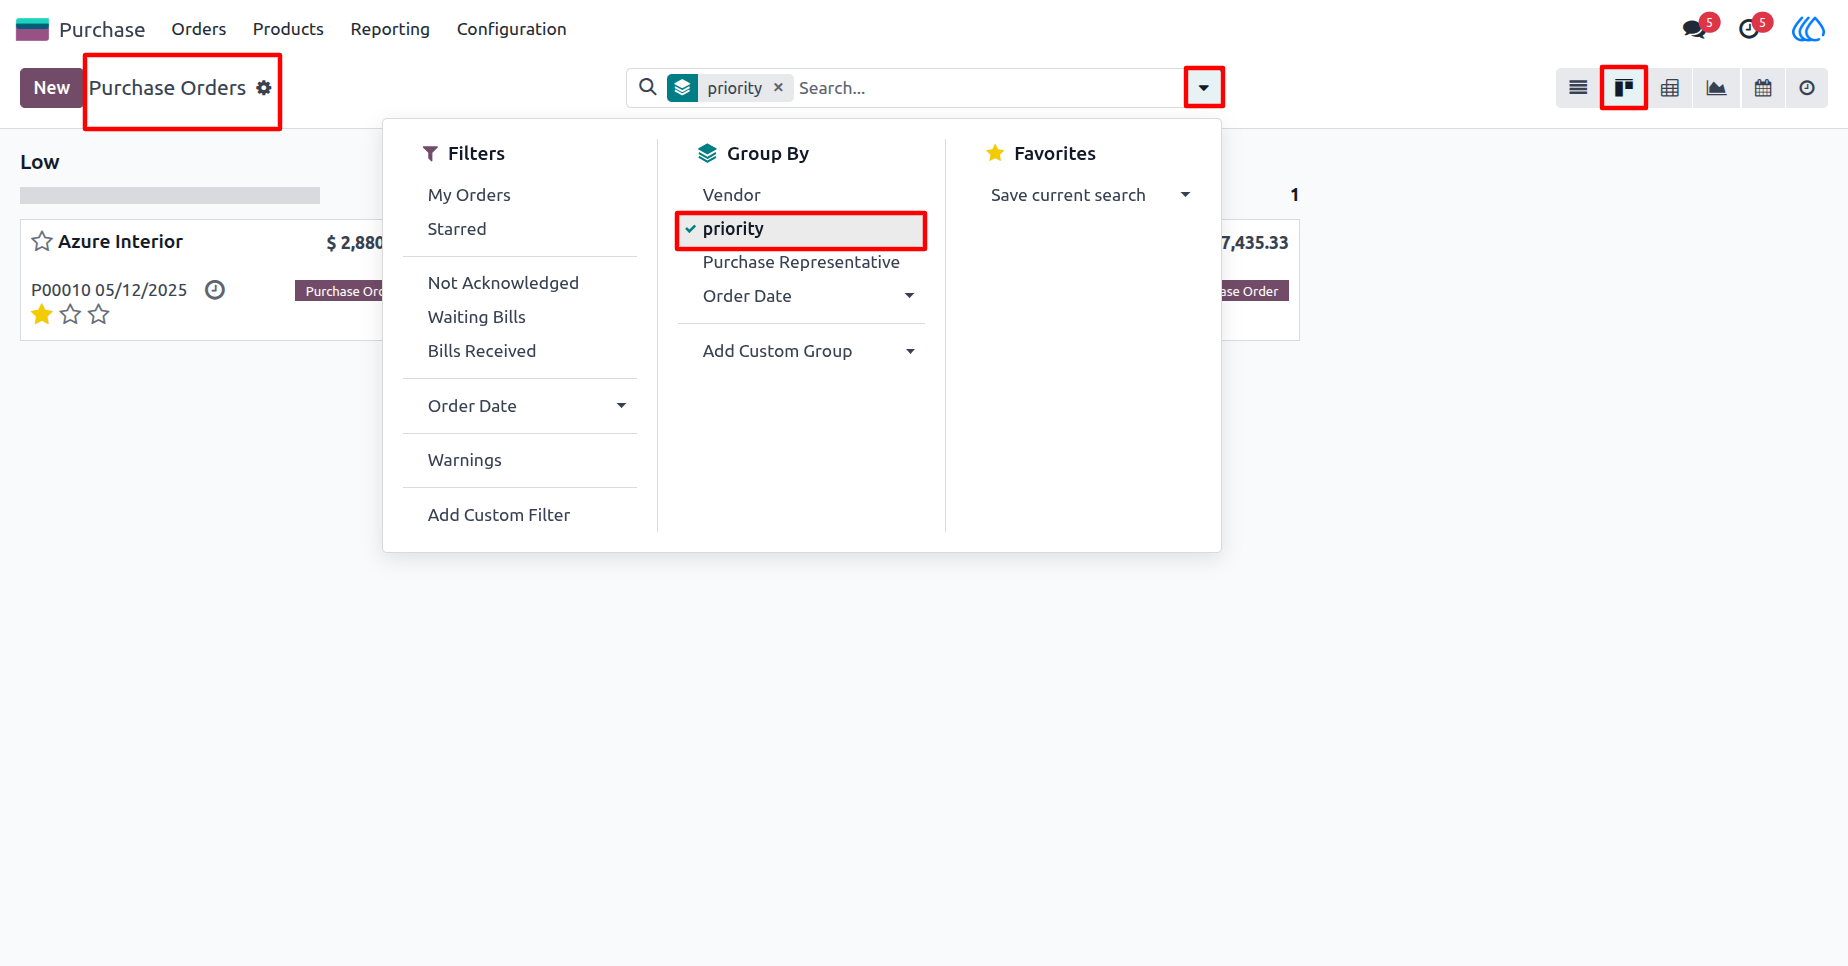Image resolution: width=1848 pixels, height=966 pixels.
Task: Click the Low column progress bar
Action: 170,195
